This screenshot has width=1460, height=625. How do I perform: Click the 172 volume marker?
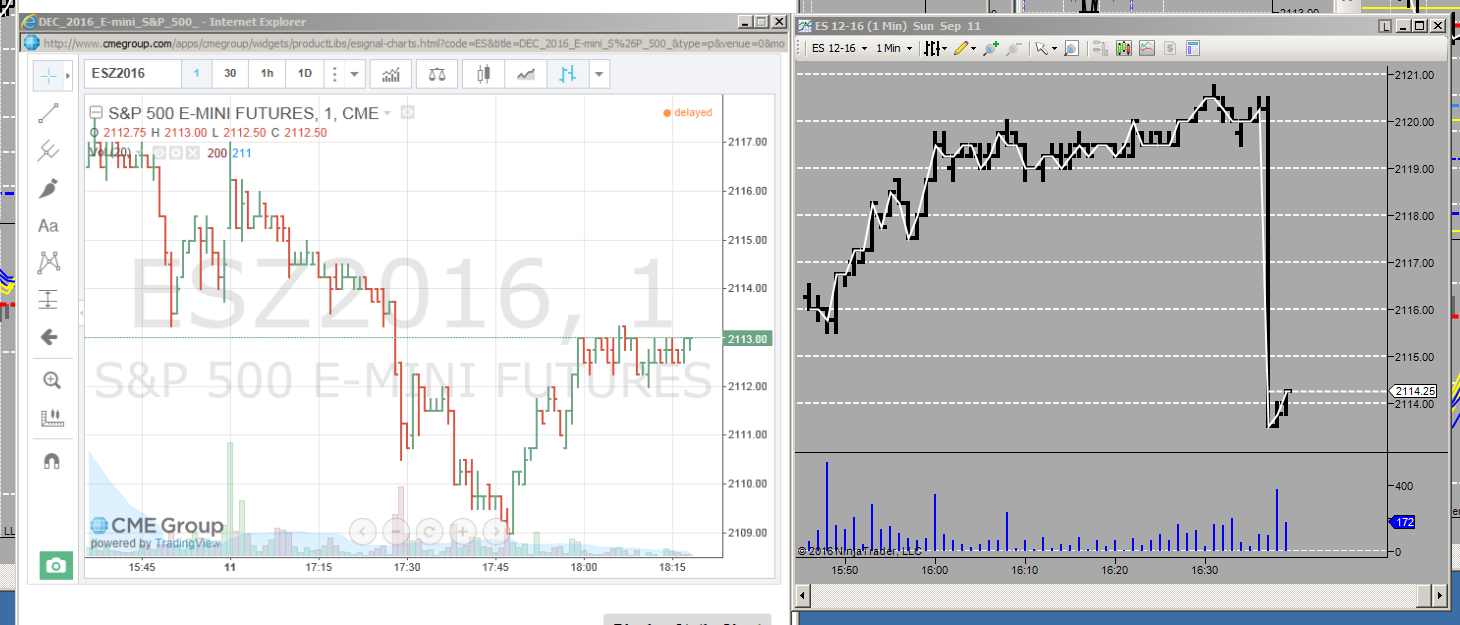[x=1403, y=521]
